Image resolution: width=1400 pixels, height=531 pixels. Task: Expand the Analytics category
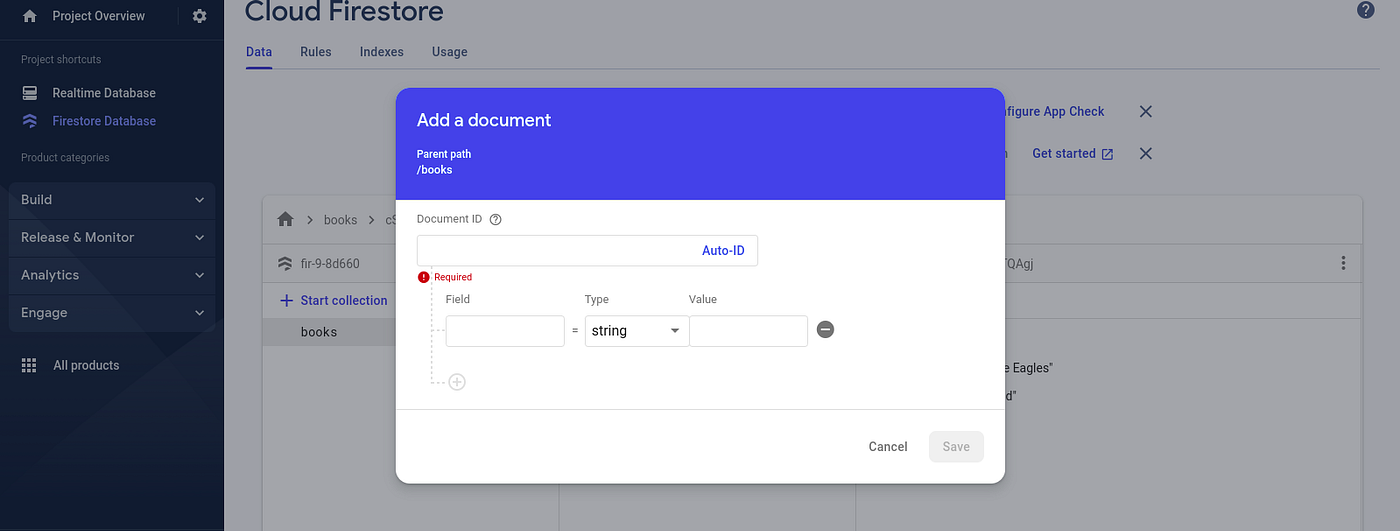[x=112, y=275]
